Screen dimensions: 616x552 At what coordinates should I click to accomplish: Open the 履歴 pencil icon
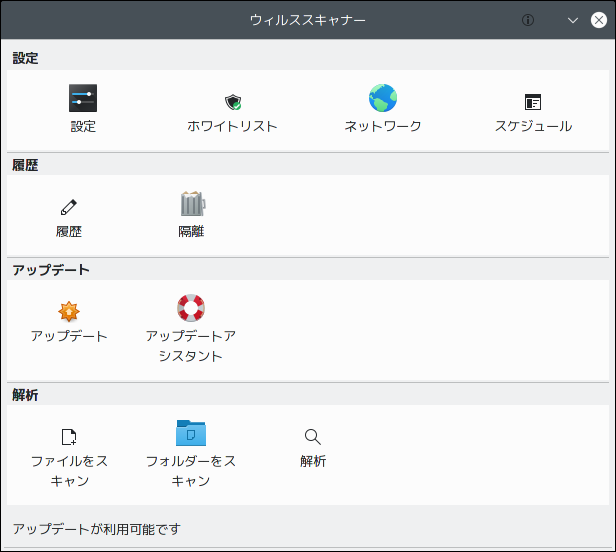click(69, 207)
